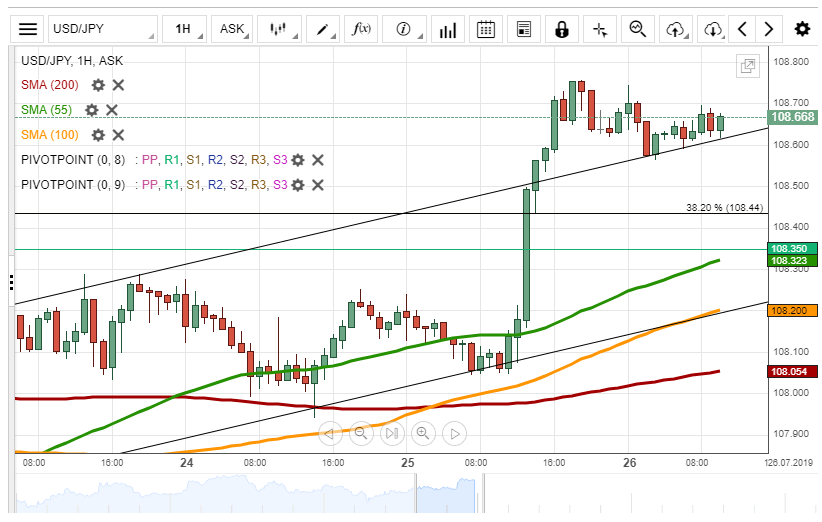This screenshot has height=522, width=822.
Task: Click the SMA (100) legend label
Action: point(50,135)
